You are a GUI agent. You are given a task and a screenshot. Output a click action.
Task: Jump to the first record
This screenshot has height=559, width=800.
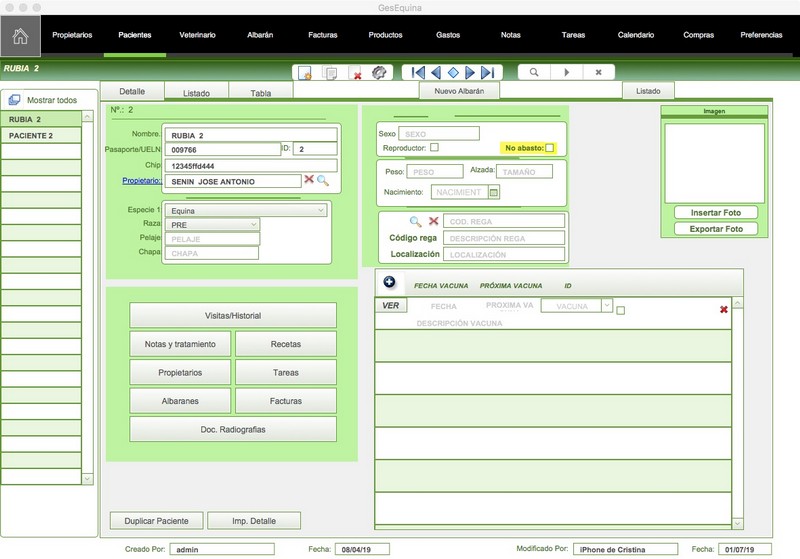click(417, 73)
